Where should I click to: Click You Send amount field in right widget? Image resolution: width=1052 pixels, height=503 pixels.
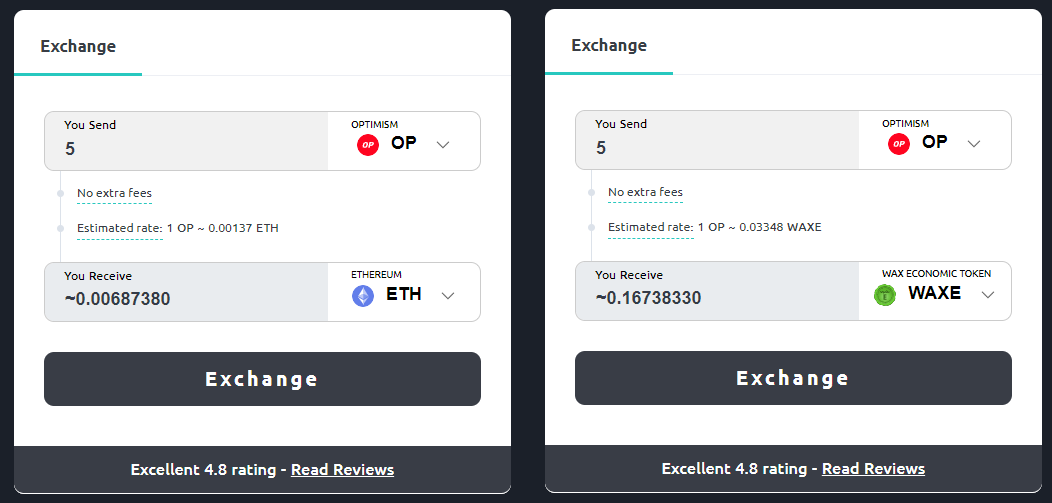(717, 139)
